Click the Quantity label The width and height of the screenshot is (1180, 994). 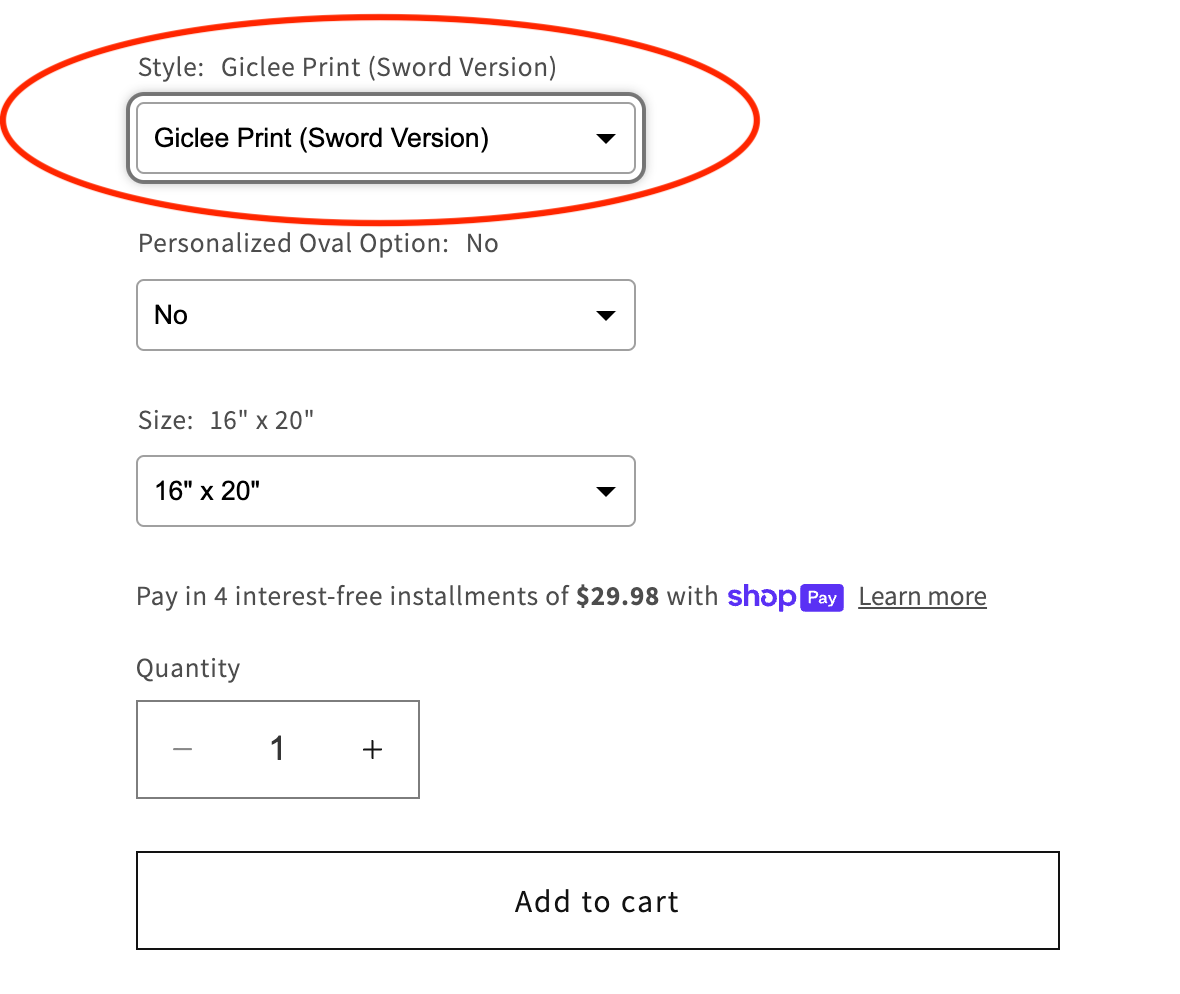pos(188,668)
